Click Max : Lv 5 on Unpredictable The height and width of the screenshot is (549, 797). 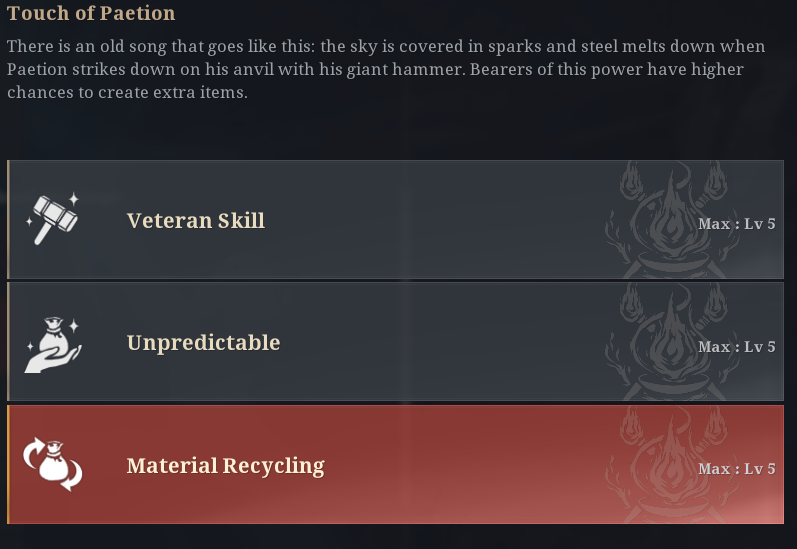736,347
